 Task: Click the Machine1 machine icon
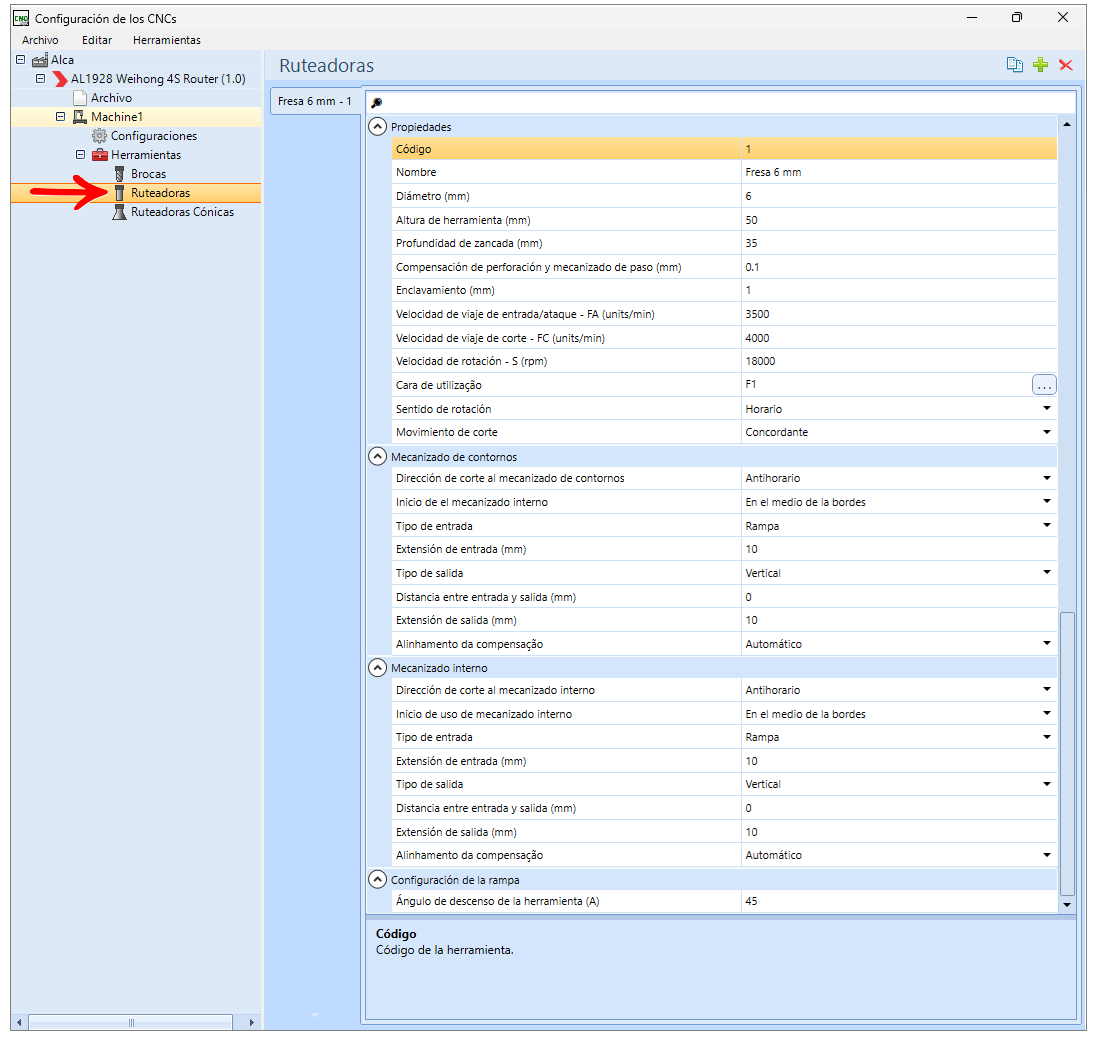(x=80, y=117)
